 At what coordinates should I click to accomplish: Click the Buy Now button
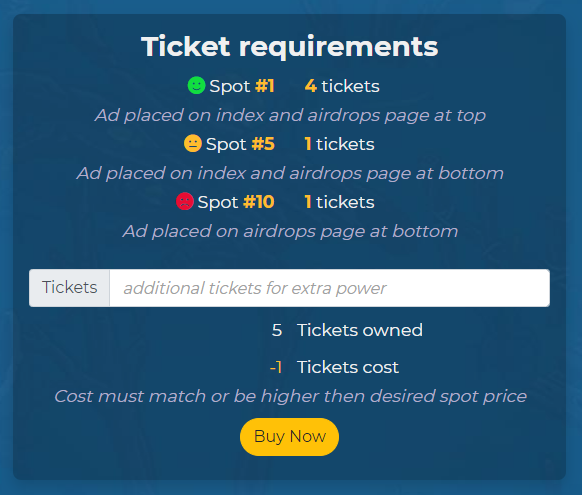[x=290, y=437]
